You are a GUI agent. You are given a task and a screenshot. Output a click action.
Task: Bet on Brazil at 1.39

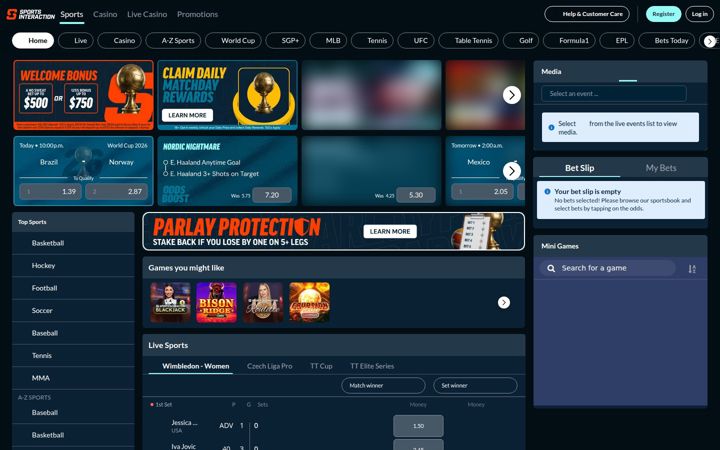tap(51, 191)
